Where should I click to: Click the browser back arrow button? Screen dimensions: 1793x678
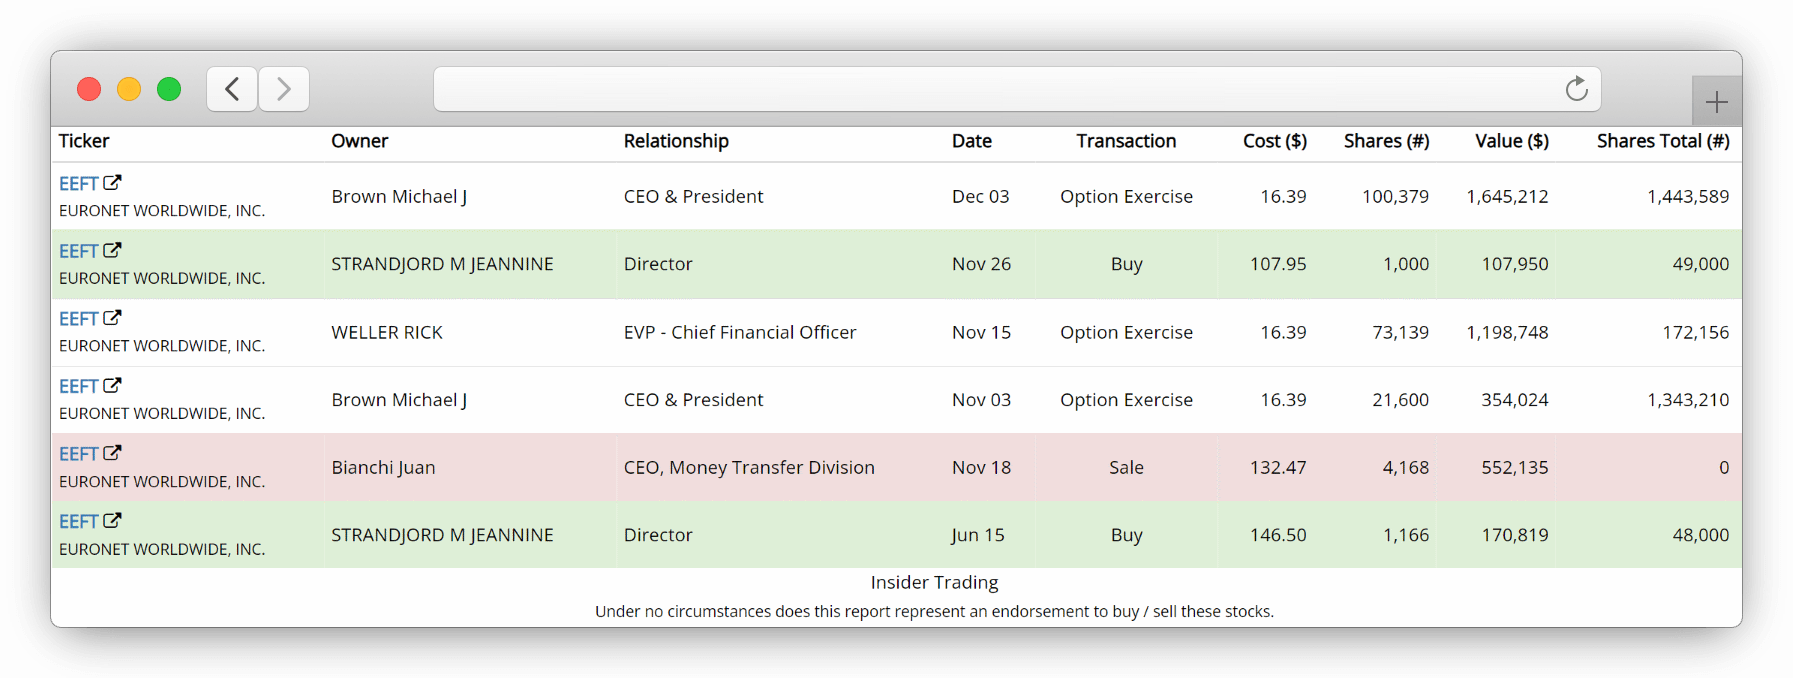click(x=232, y=89)
